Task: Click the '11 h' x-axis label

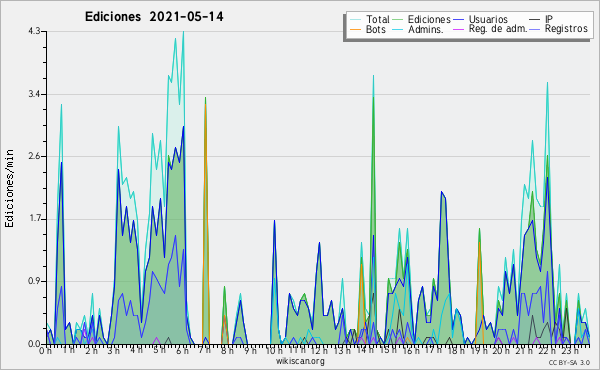Action: [297, 351]
